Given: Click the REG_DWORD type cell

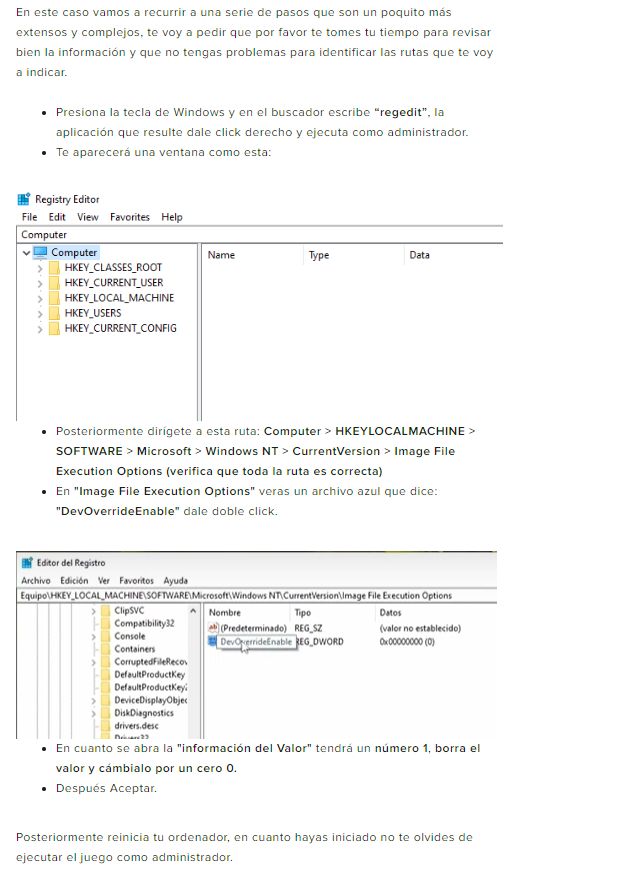Looking at the screenshot, I should pos(320,642).
